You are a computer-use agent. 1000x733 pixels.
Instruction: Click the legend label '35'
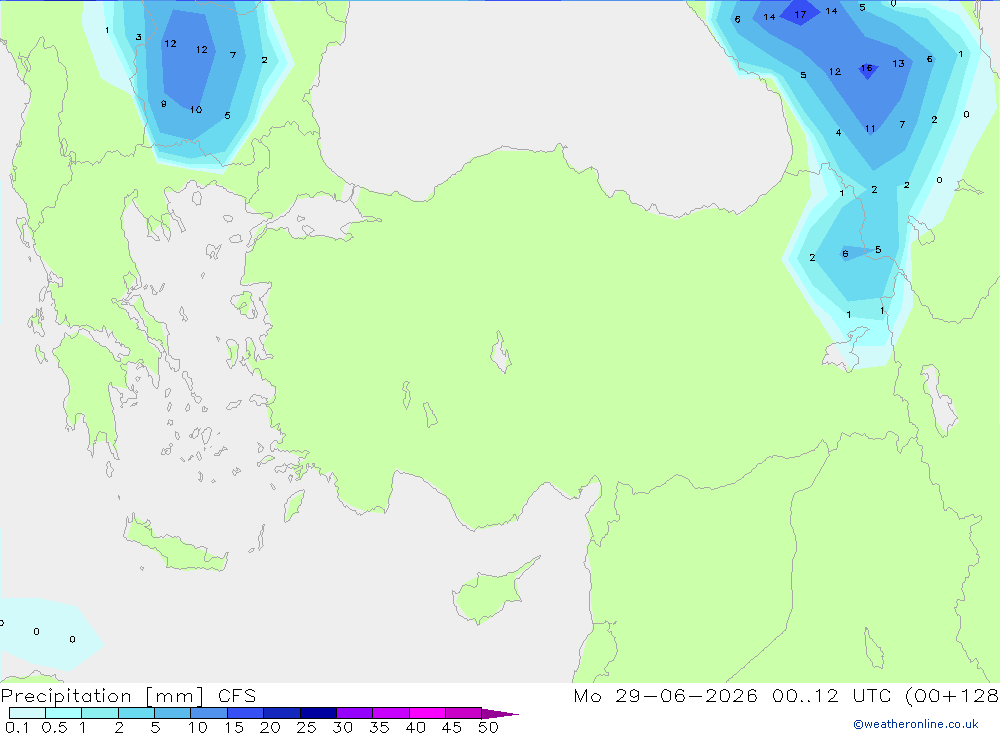379,727
